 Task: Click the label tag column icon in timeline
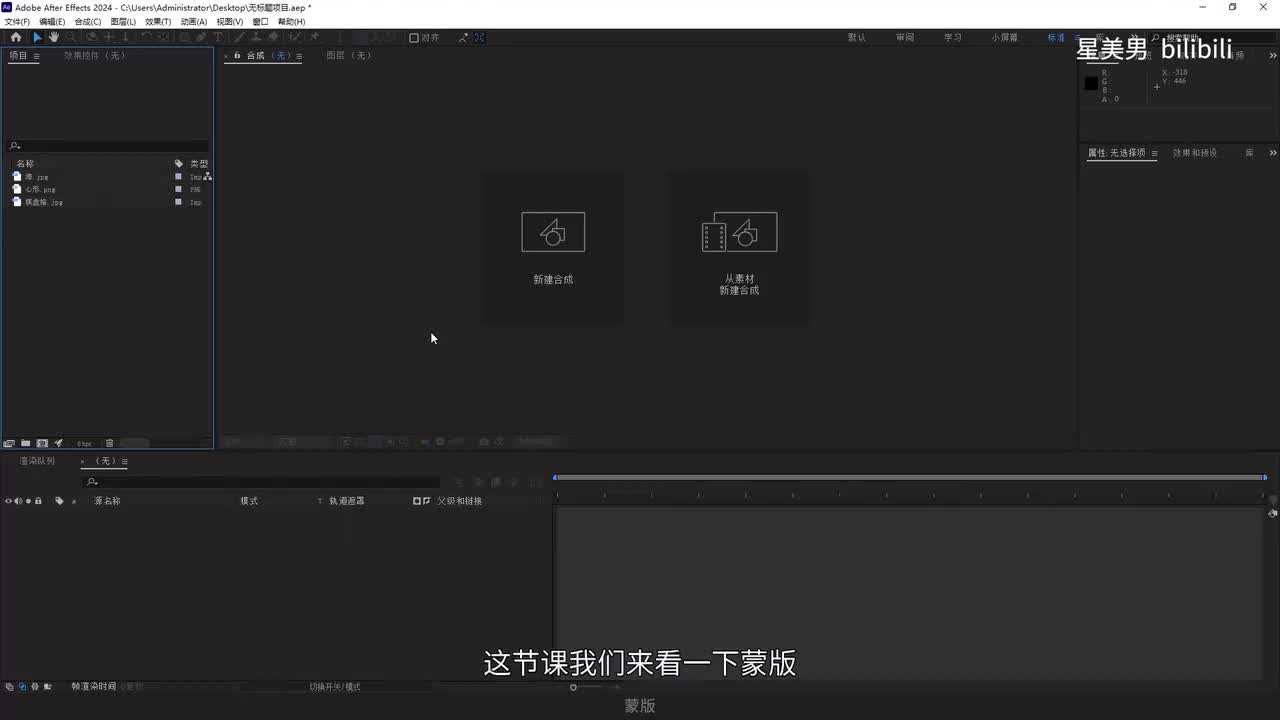point(59,501)
